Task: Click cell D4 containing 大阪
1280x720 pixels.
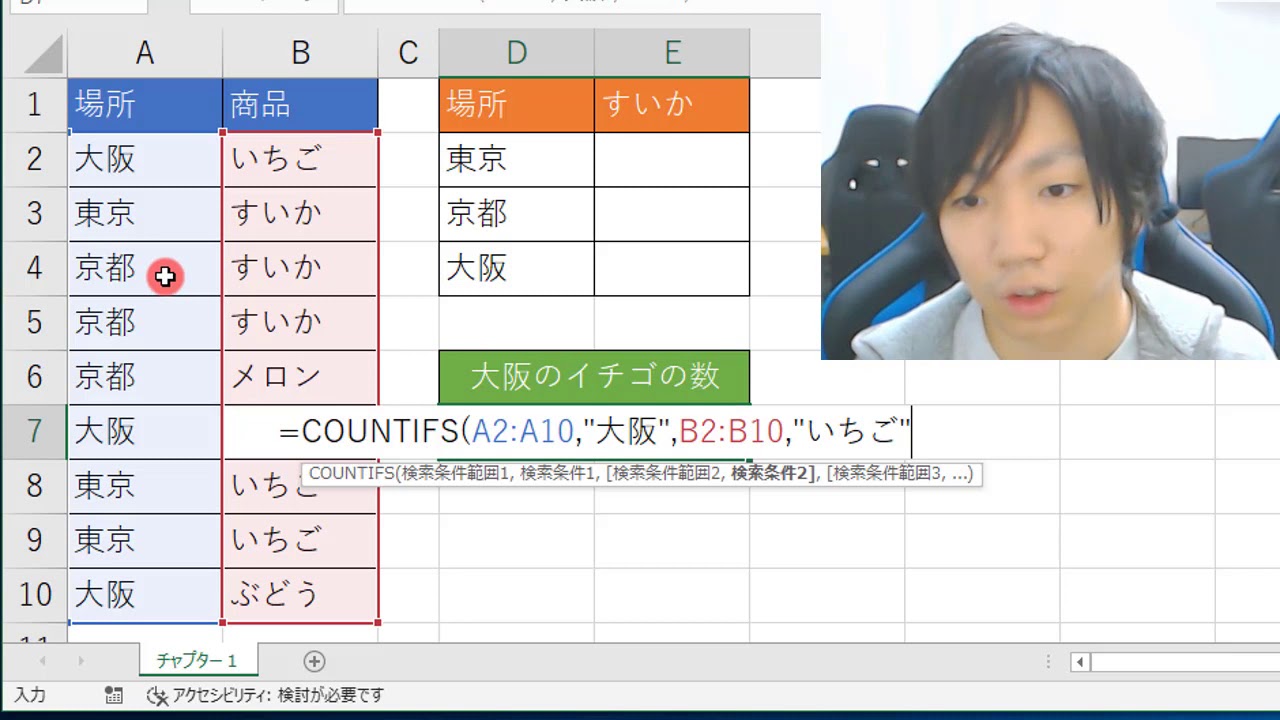Action: [516, 268]
